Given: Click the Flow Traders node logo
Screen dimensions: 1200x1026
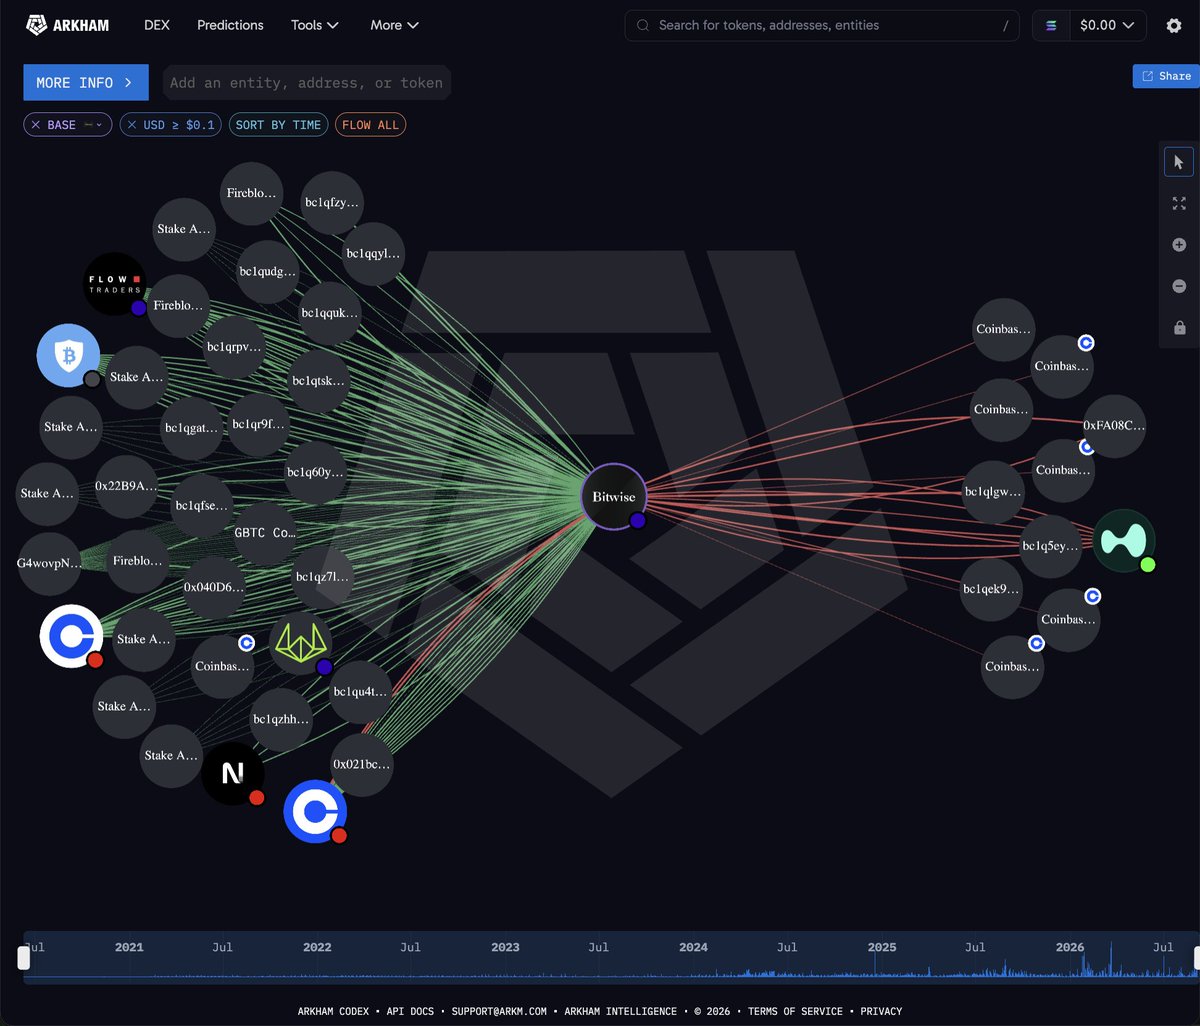Looking at the screenshot, I should click(114, 284).
